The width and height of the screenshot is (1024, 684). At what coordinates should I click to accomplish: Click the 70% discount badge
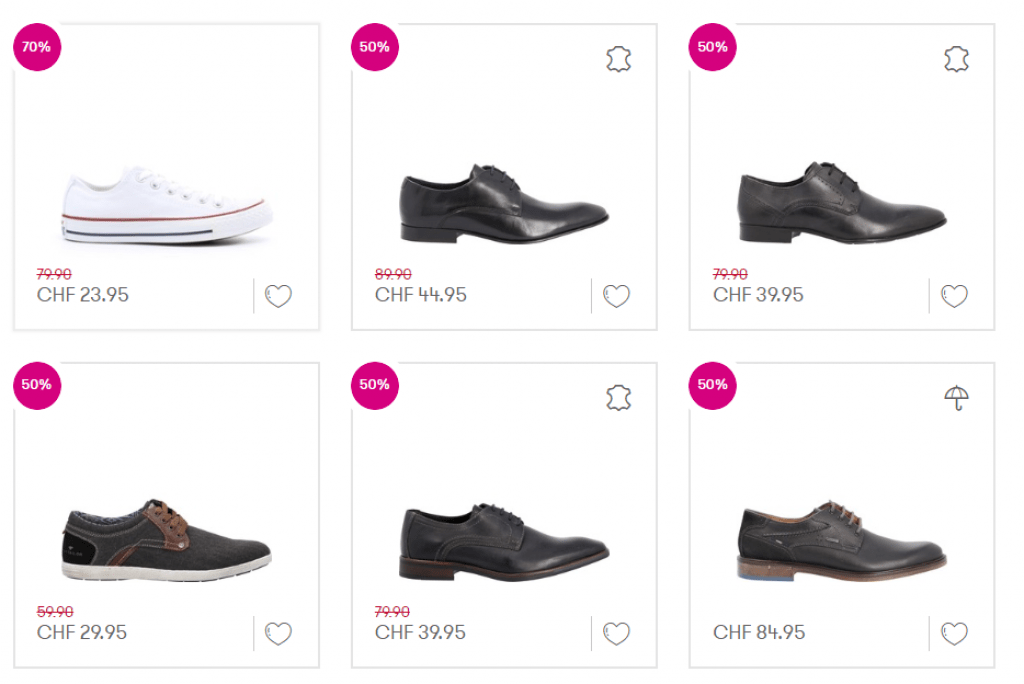point(37,47)
